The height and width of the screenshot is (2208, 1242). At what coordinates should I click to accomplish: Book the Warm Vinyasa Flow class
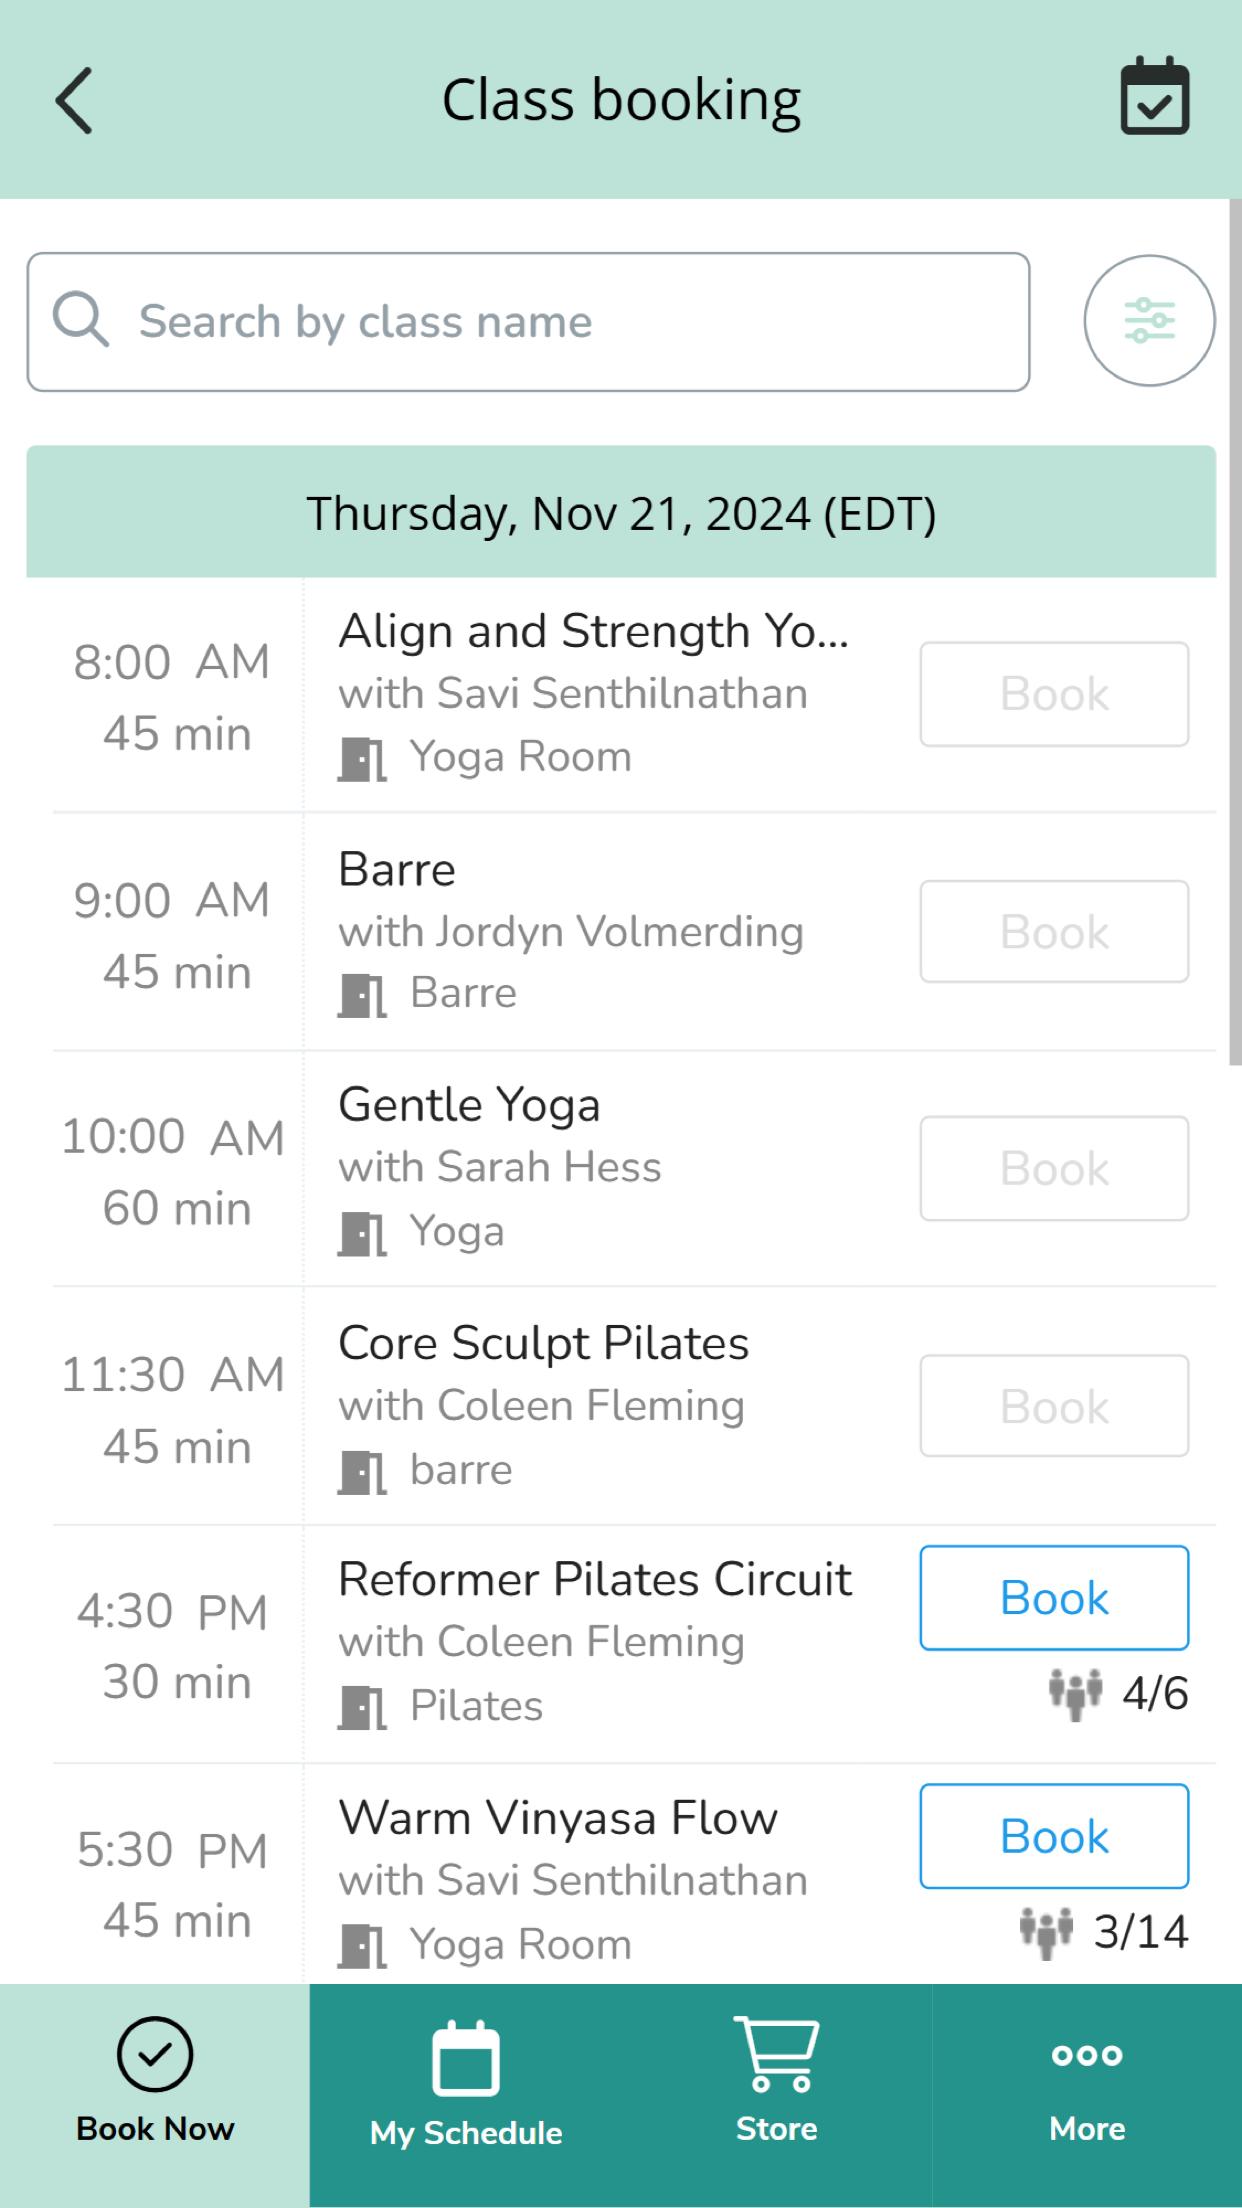pos(1054,1836)
